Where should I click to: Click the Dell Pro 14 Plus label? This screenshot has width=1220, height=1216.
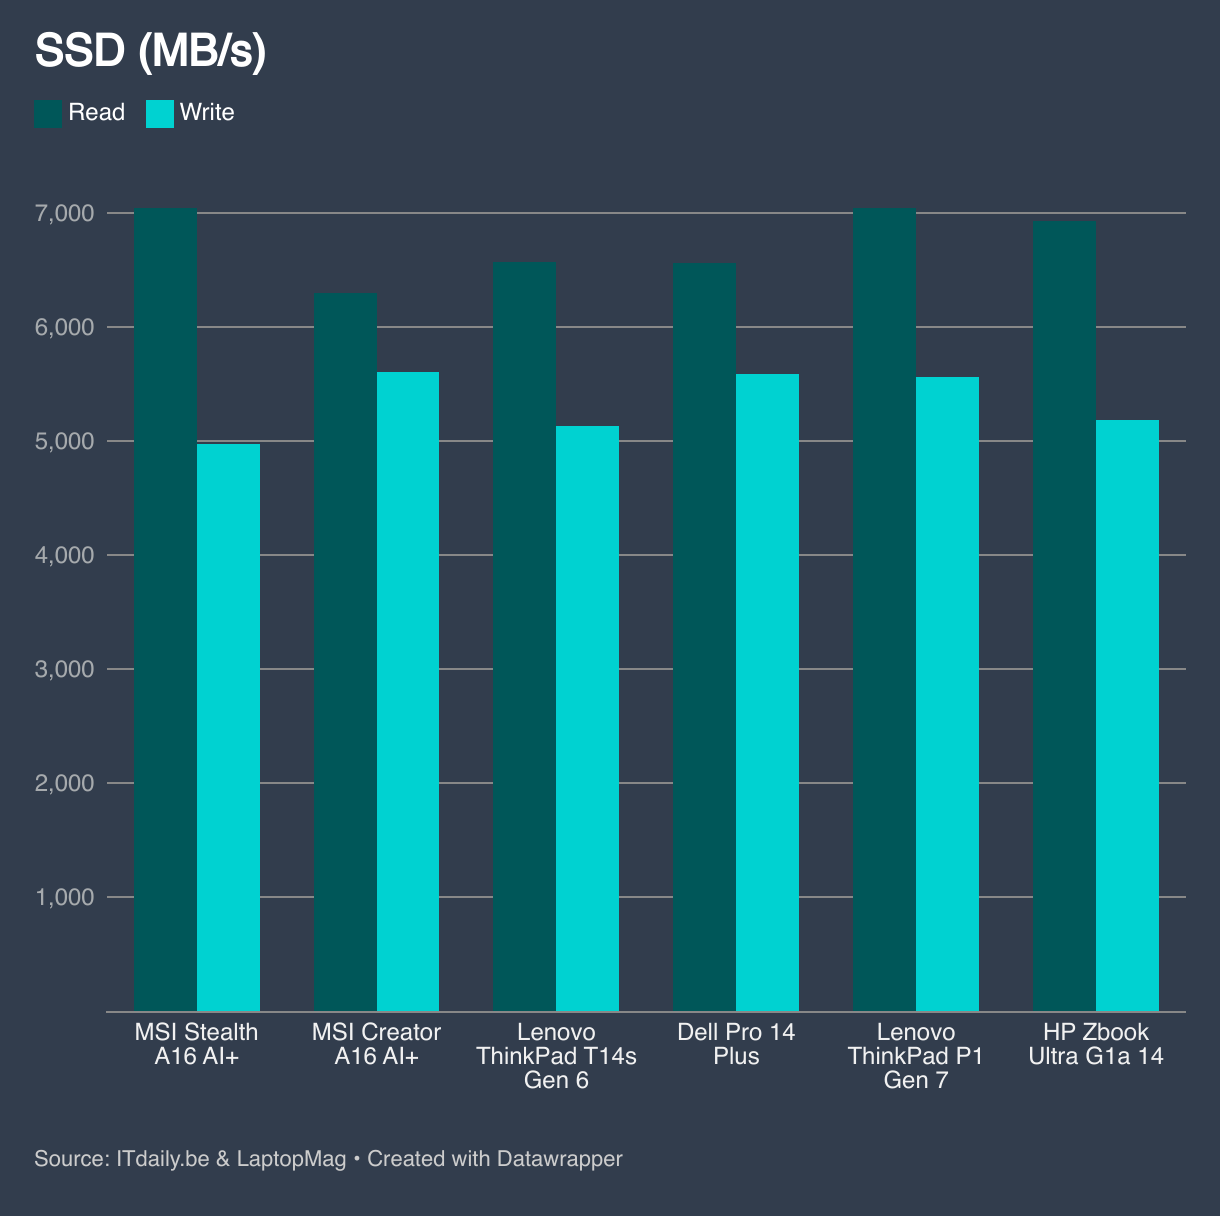(736, 1044)
